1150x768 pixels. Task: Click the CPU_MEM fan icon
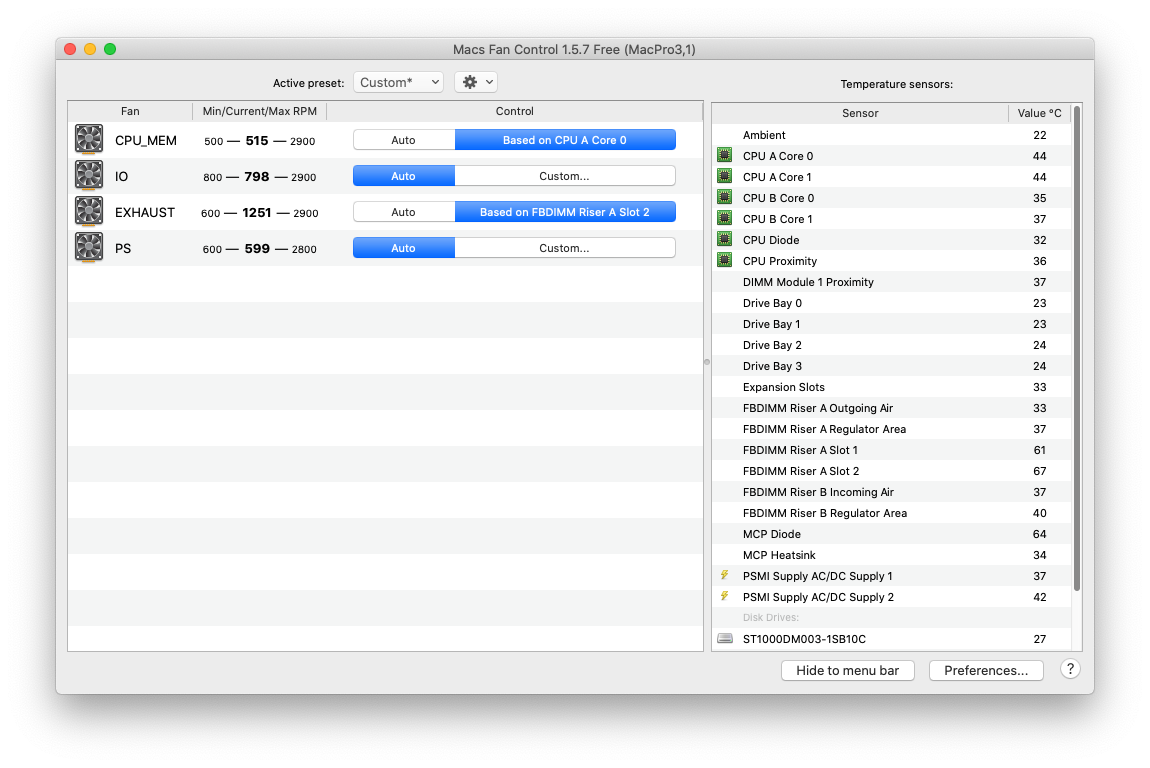(89, 139)
